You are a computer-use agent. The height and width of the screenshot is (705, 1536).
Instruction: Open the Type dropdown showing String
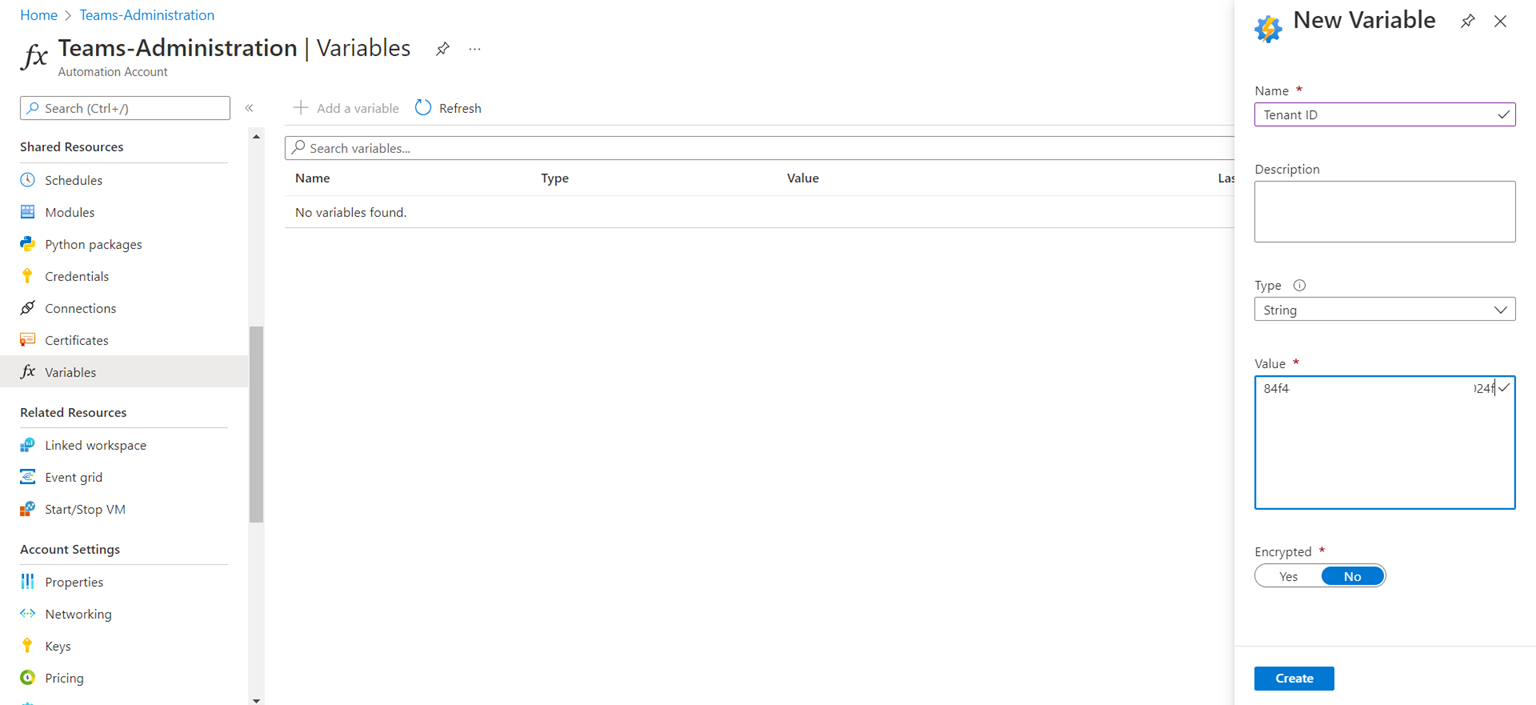point(1384,310)
